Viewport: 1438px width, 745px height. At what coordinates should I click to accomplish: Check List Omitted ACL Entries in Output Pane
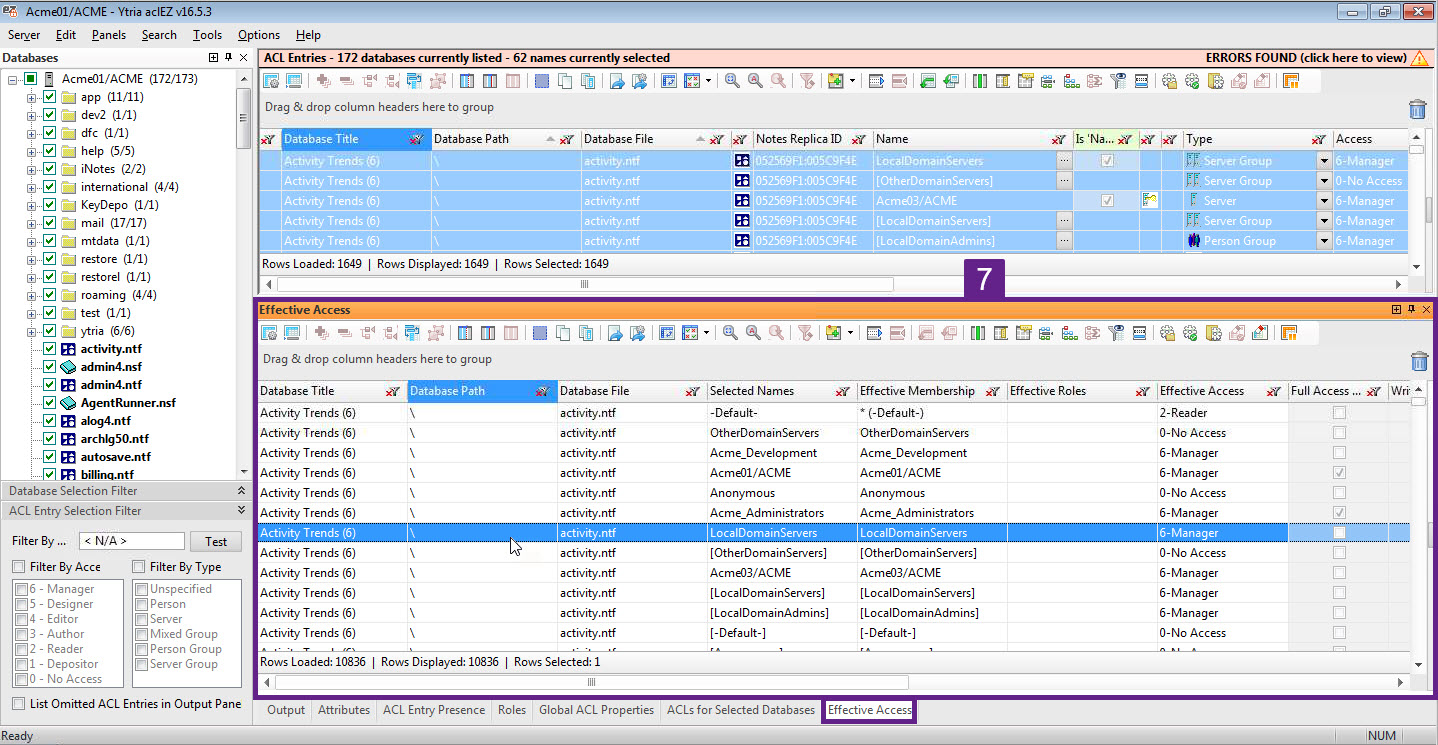[x=16, y=704]
